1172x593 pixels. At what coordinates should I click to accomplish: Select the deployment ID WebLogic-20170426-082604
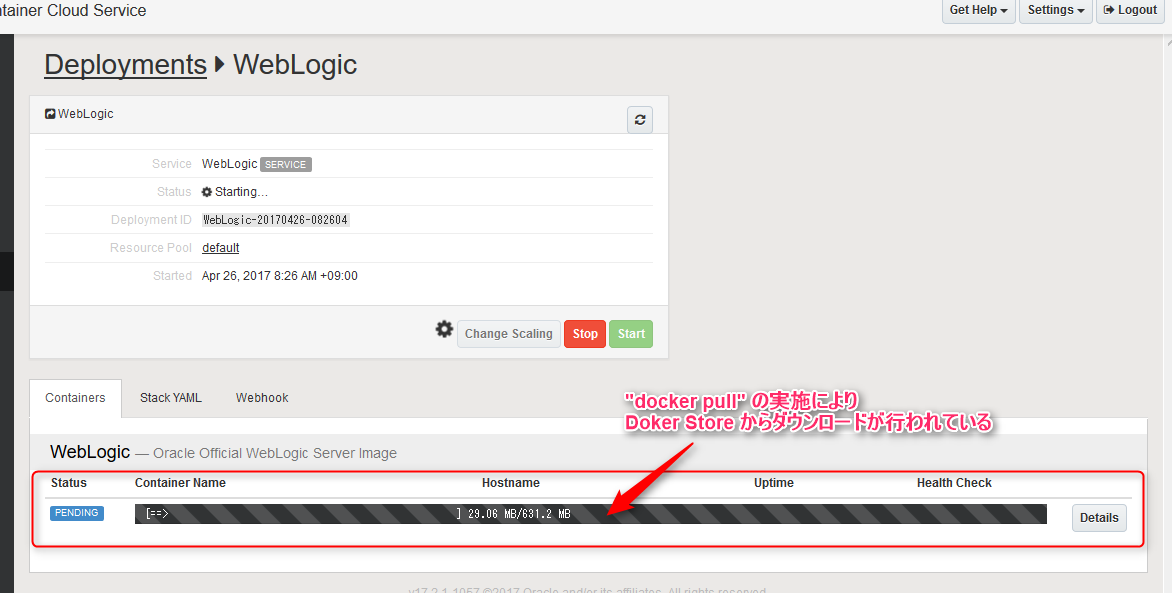(276, 220)
